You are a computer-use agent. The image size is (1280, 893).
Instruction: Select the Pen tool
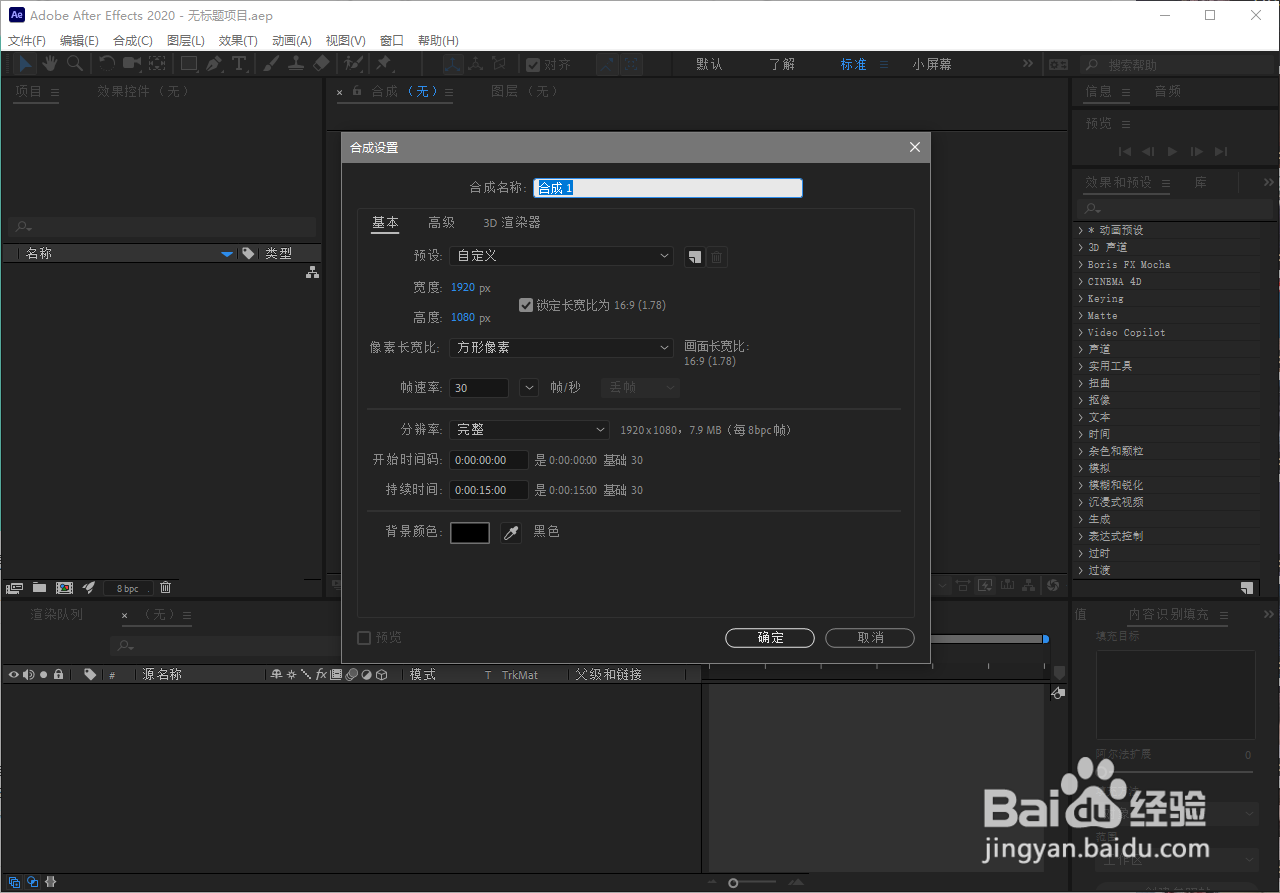tap(215, 63)
